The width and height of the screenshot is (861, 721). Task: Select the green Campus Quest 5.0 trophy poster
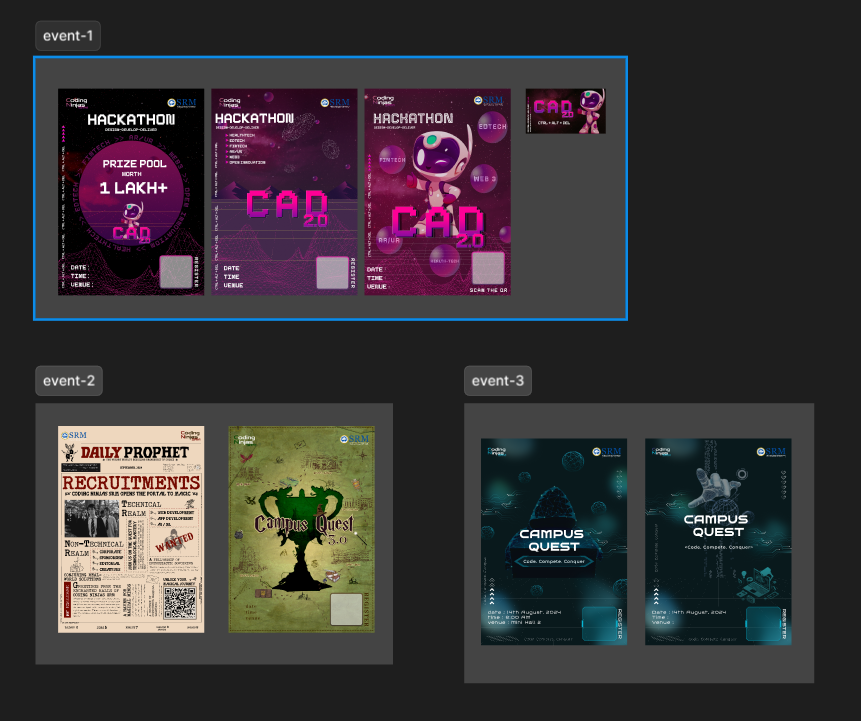pyautogui.click(x=301, y=529)
